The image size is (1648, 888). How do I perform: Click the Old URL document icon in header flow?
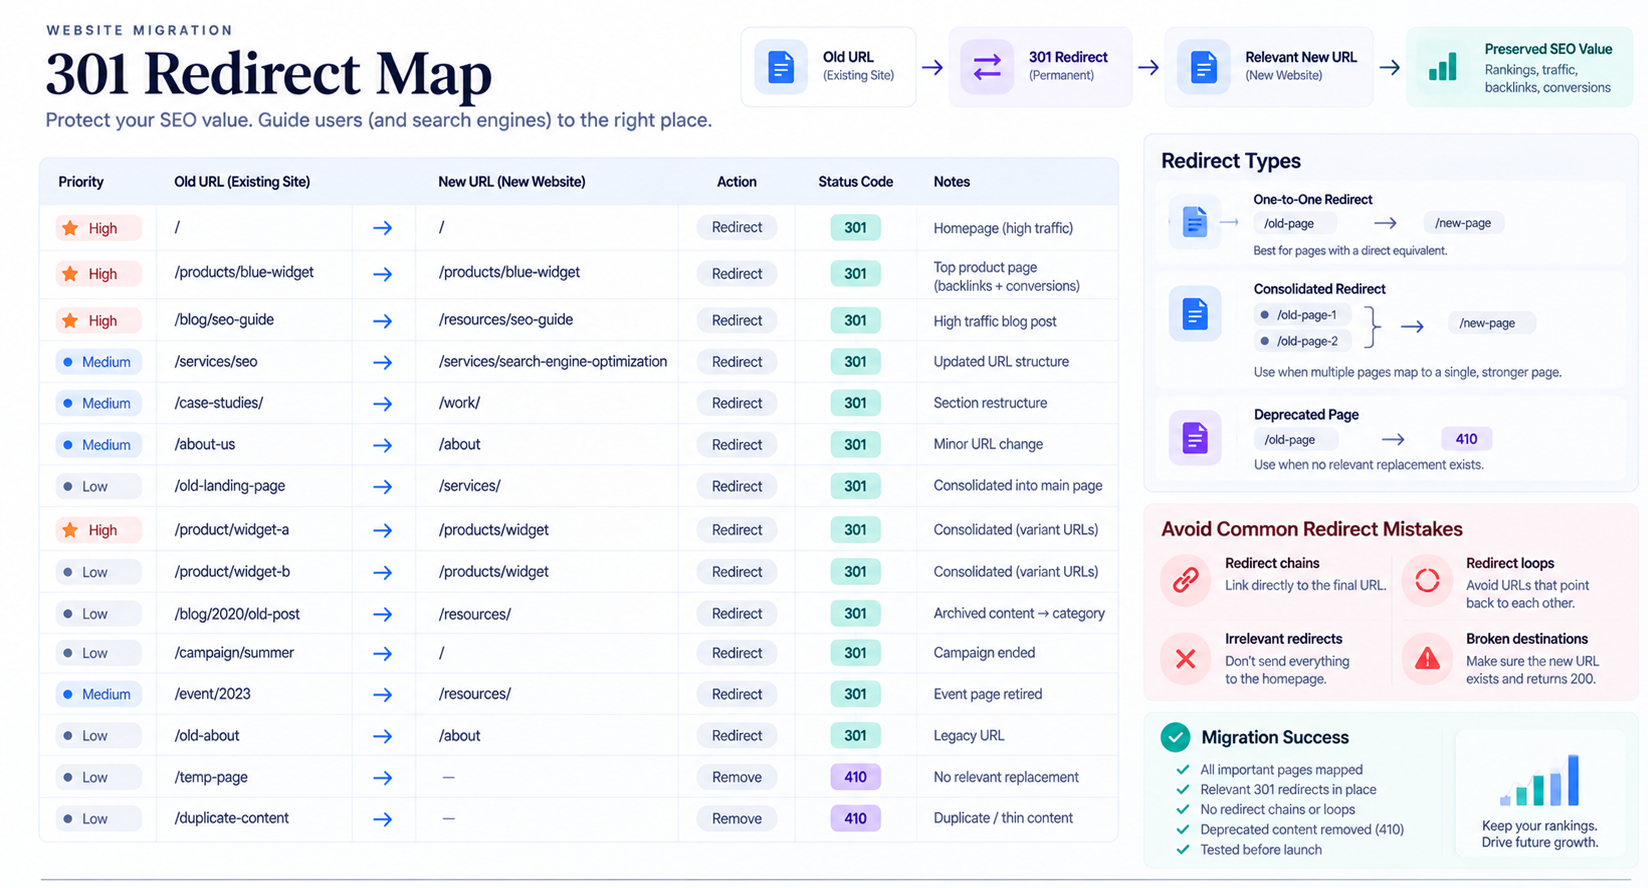pos(781,67)
